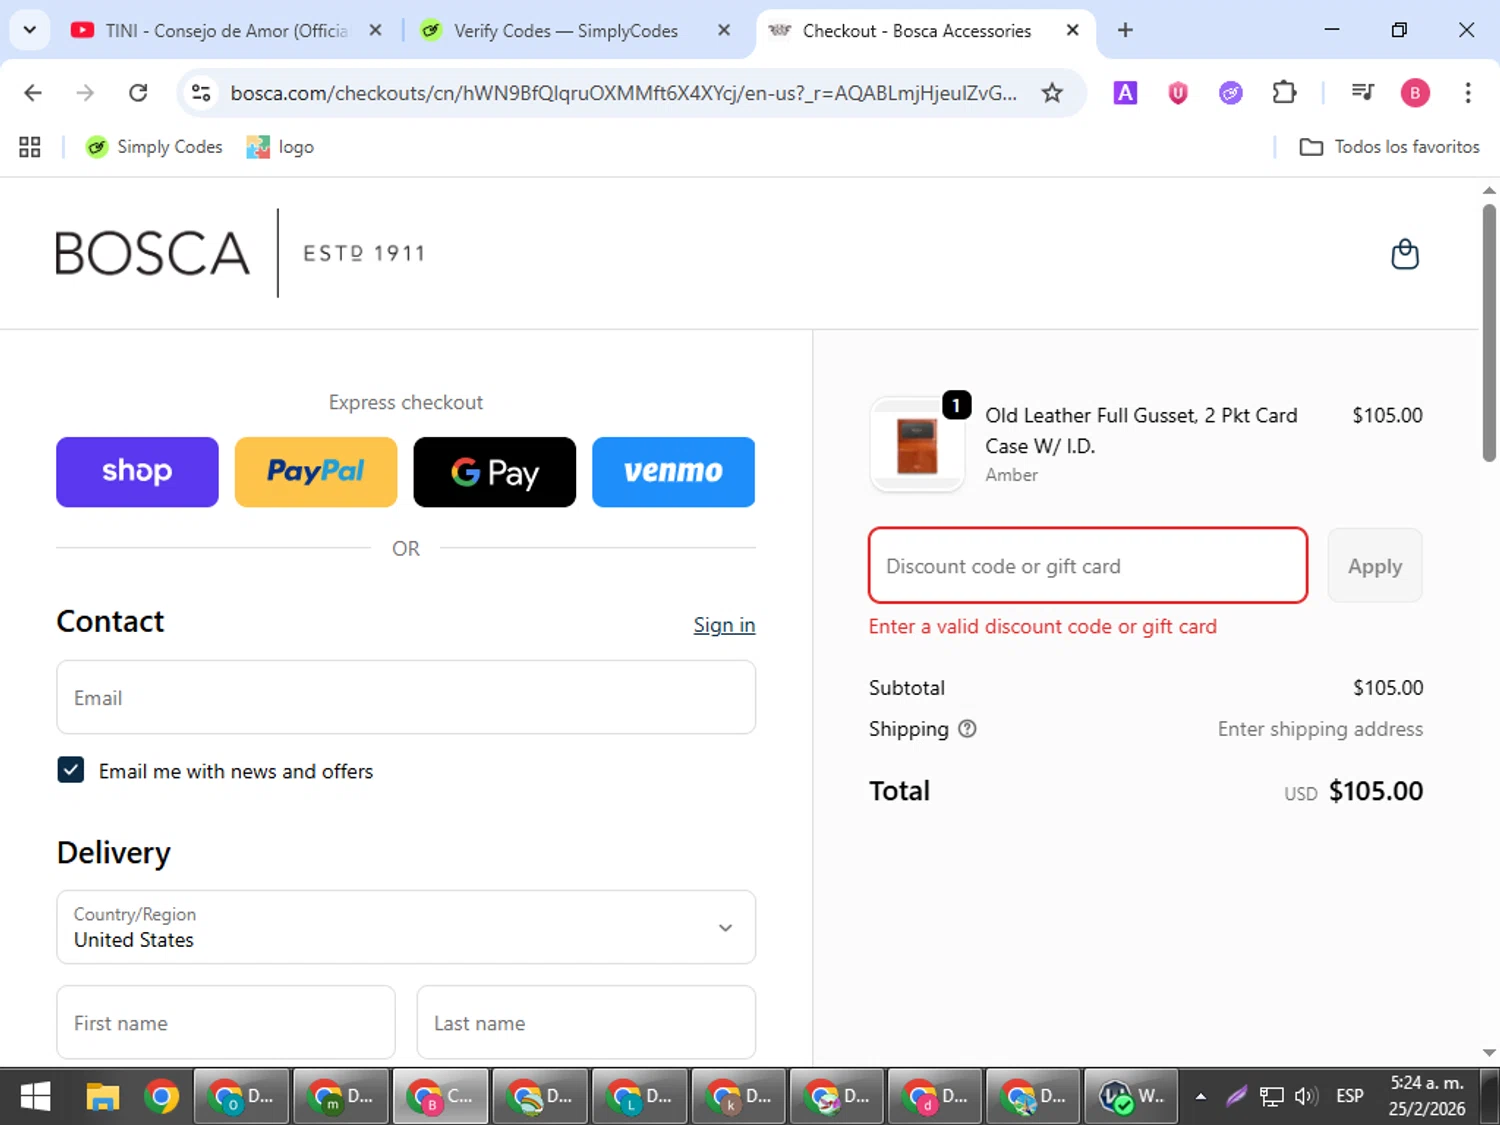Click the Enter shipping address text
1500x1125 pixels.
tap(1320, 729)
